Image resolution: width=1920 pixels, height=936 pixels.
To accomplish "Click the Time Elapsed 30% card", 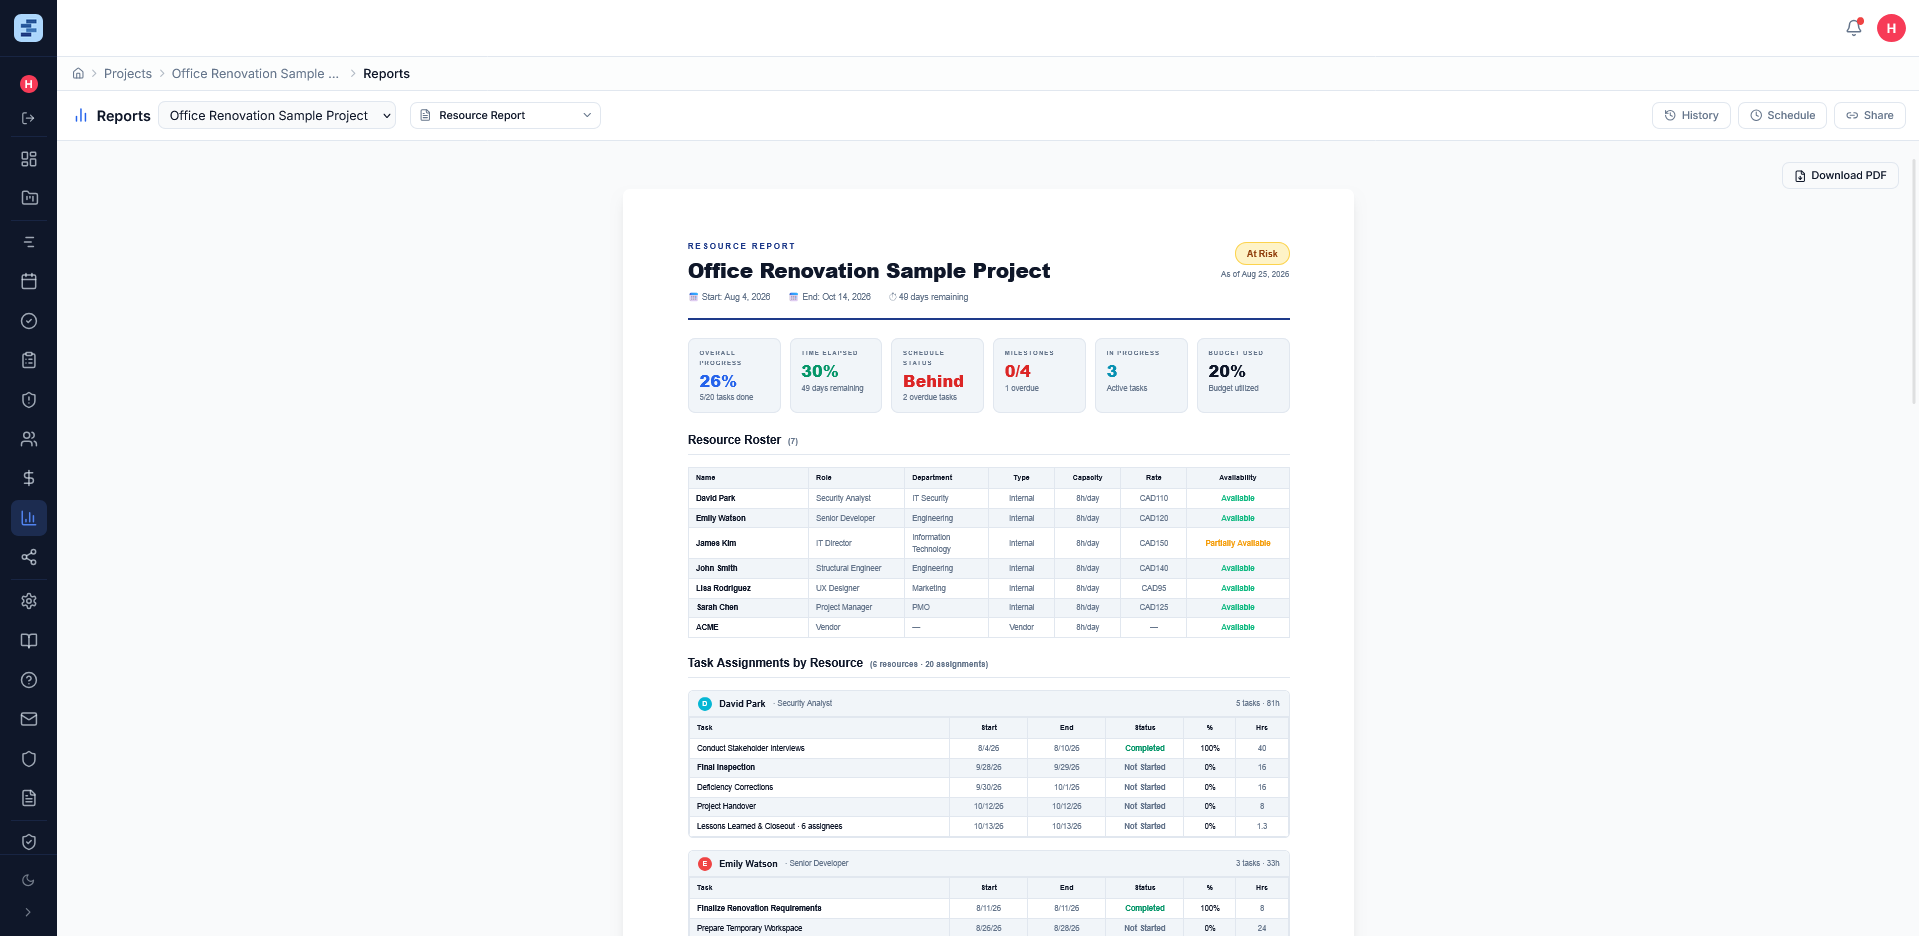I will tap(836, 375).
